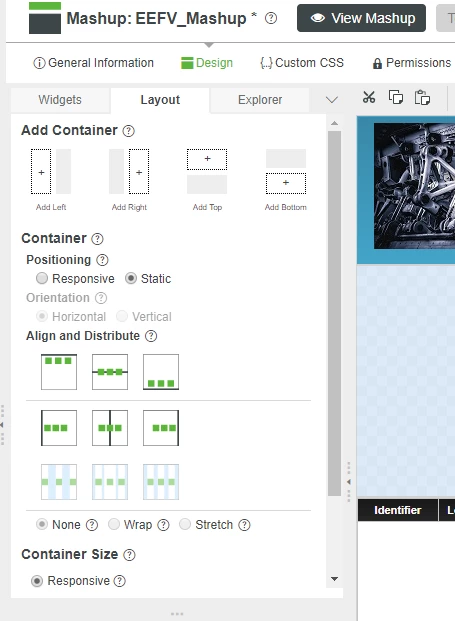Switch to the Widgets tab
The height and width of the screenshot is (621, 455).
(x=60, y=100)
